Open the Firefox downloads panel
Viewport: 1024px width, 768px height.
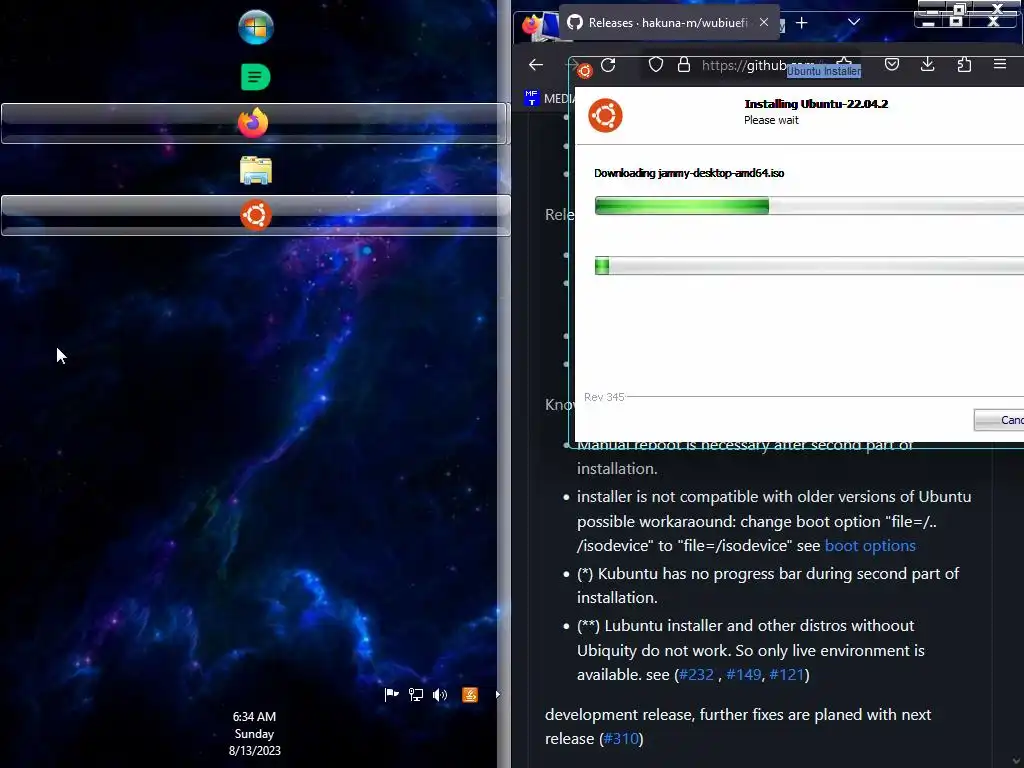[x=927, y=64]
